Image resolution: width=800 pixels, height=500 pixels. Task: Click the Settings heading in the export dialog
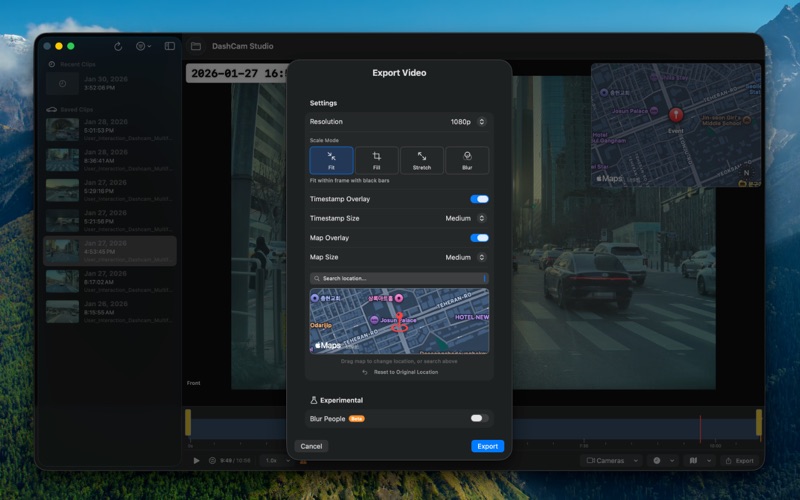323,103
